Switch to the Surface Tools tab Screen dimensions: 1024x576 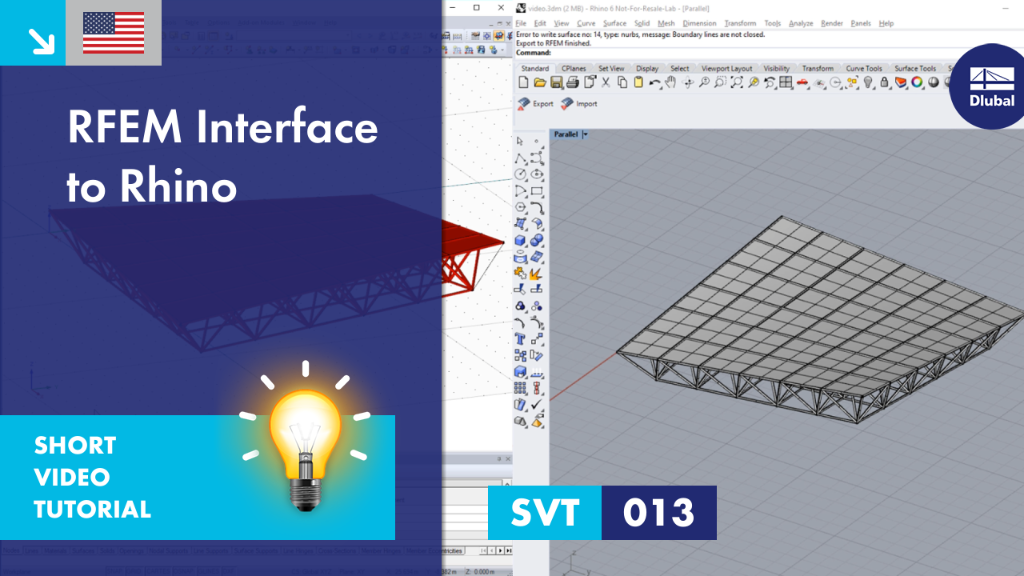click(x=915, y=69)
